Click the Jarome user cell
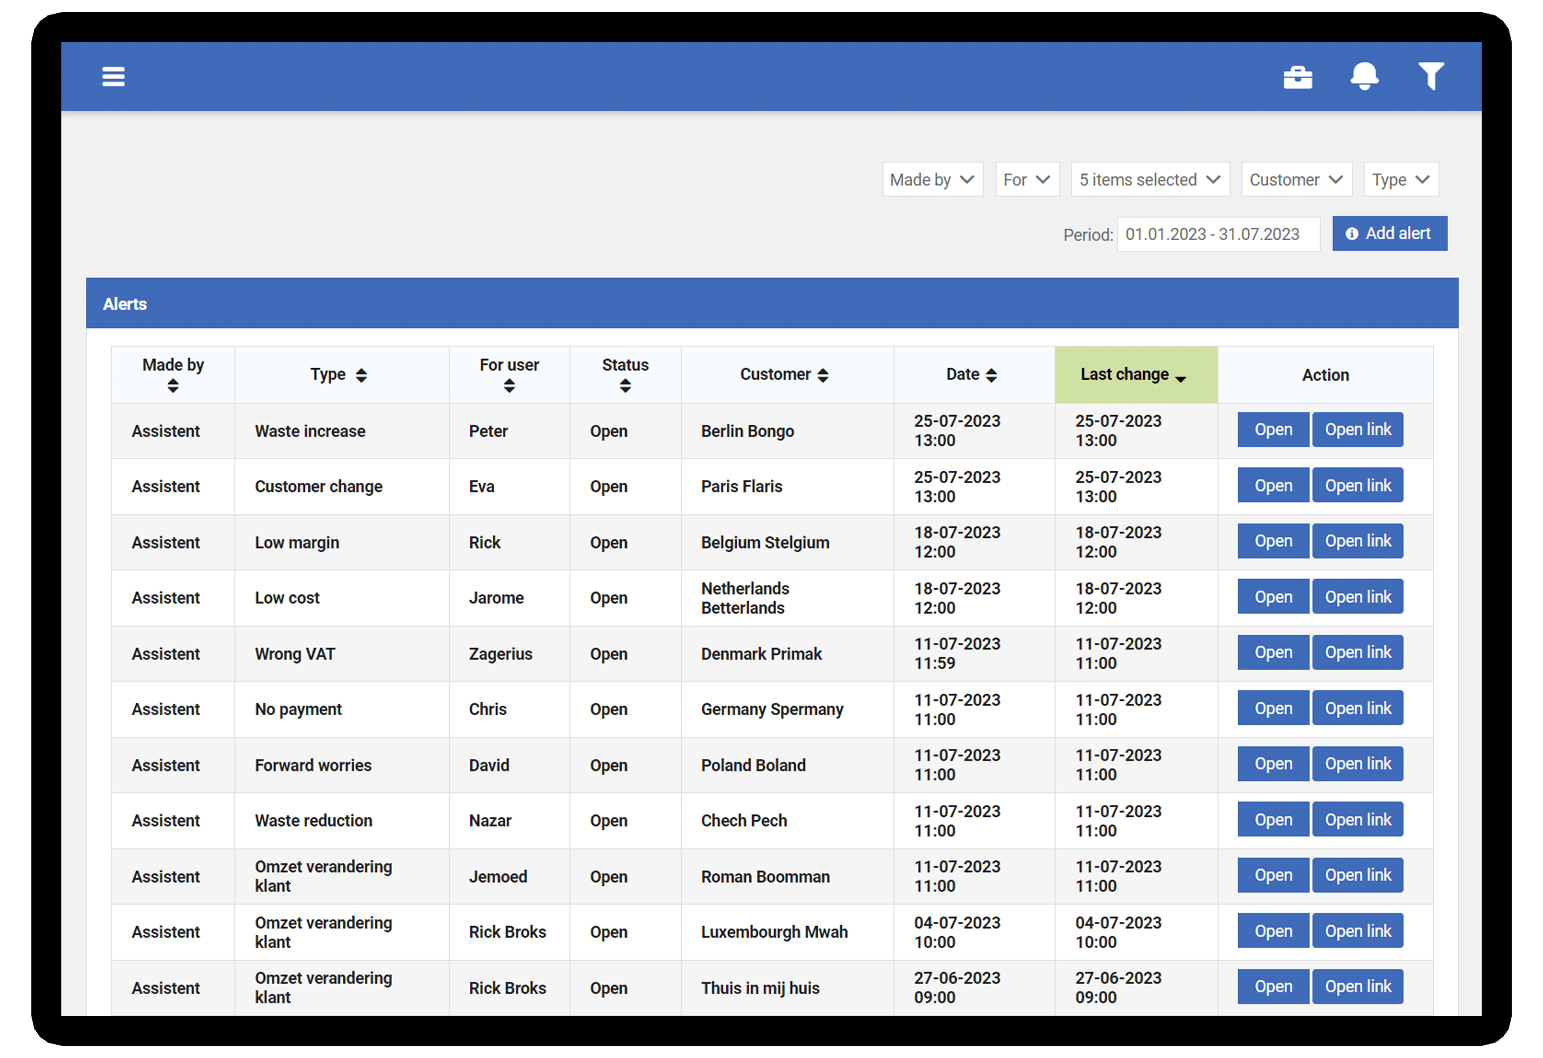 click(510, 598)
